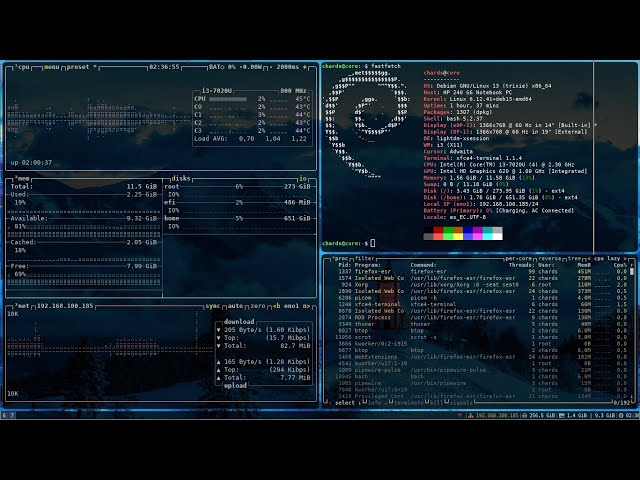Click the Threads column header

tap(522, 265)
